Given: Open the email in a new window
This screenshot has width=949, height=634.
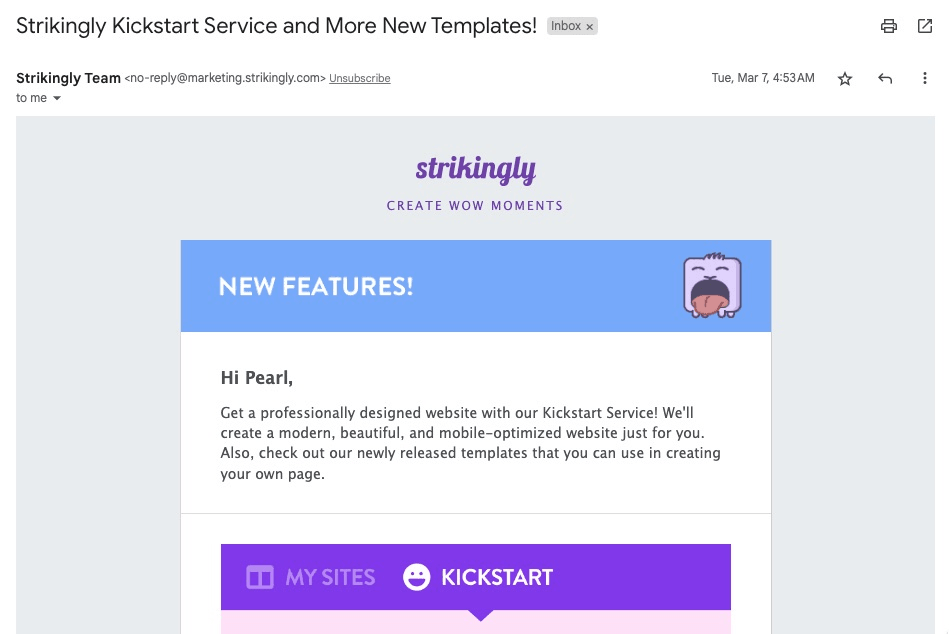Looking at the screenshot, I should 925,27.
